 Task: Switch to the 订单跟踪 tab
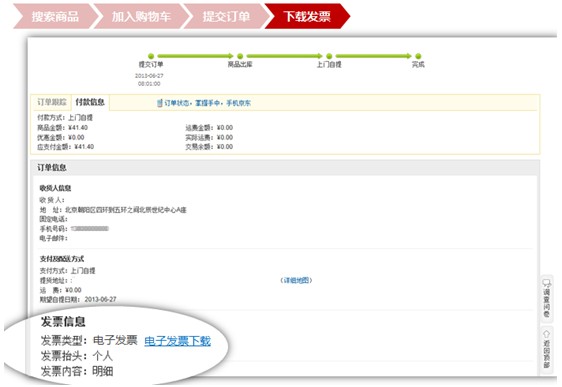[52, 102]
